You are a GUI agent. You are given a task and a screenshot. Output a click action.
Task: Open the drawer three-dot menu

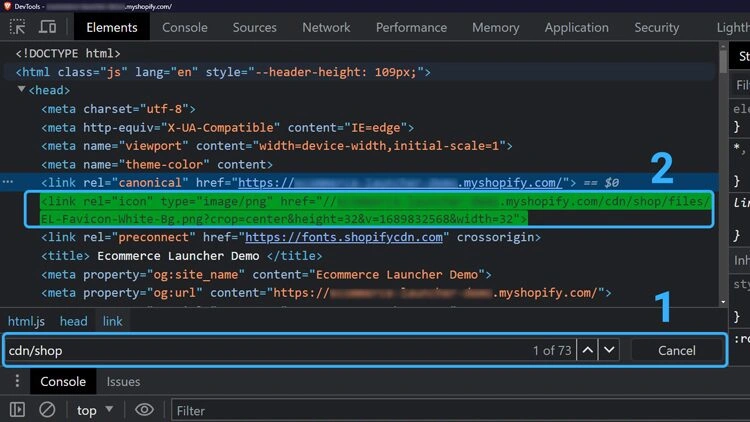point(17,382)
